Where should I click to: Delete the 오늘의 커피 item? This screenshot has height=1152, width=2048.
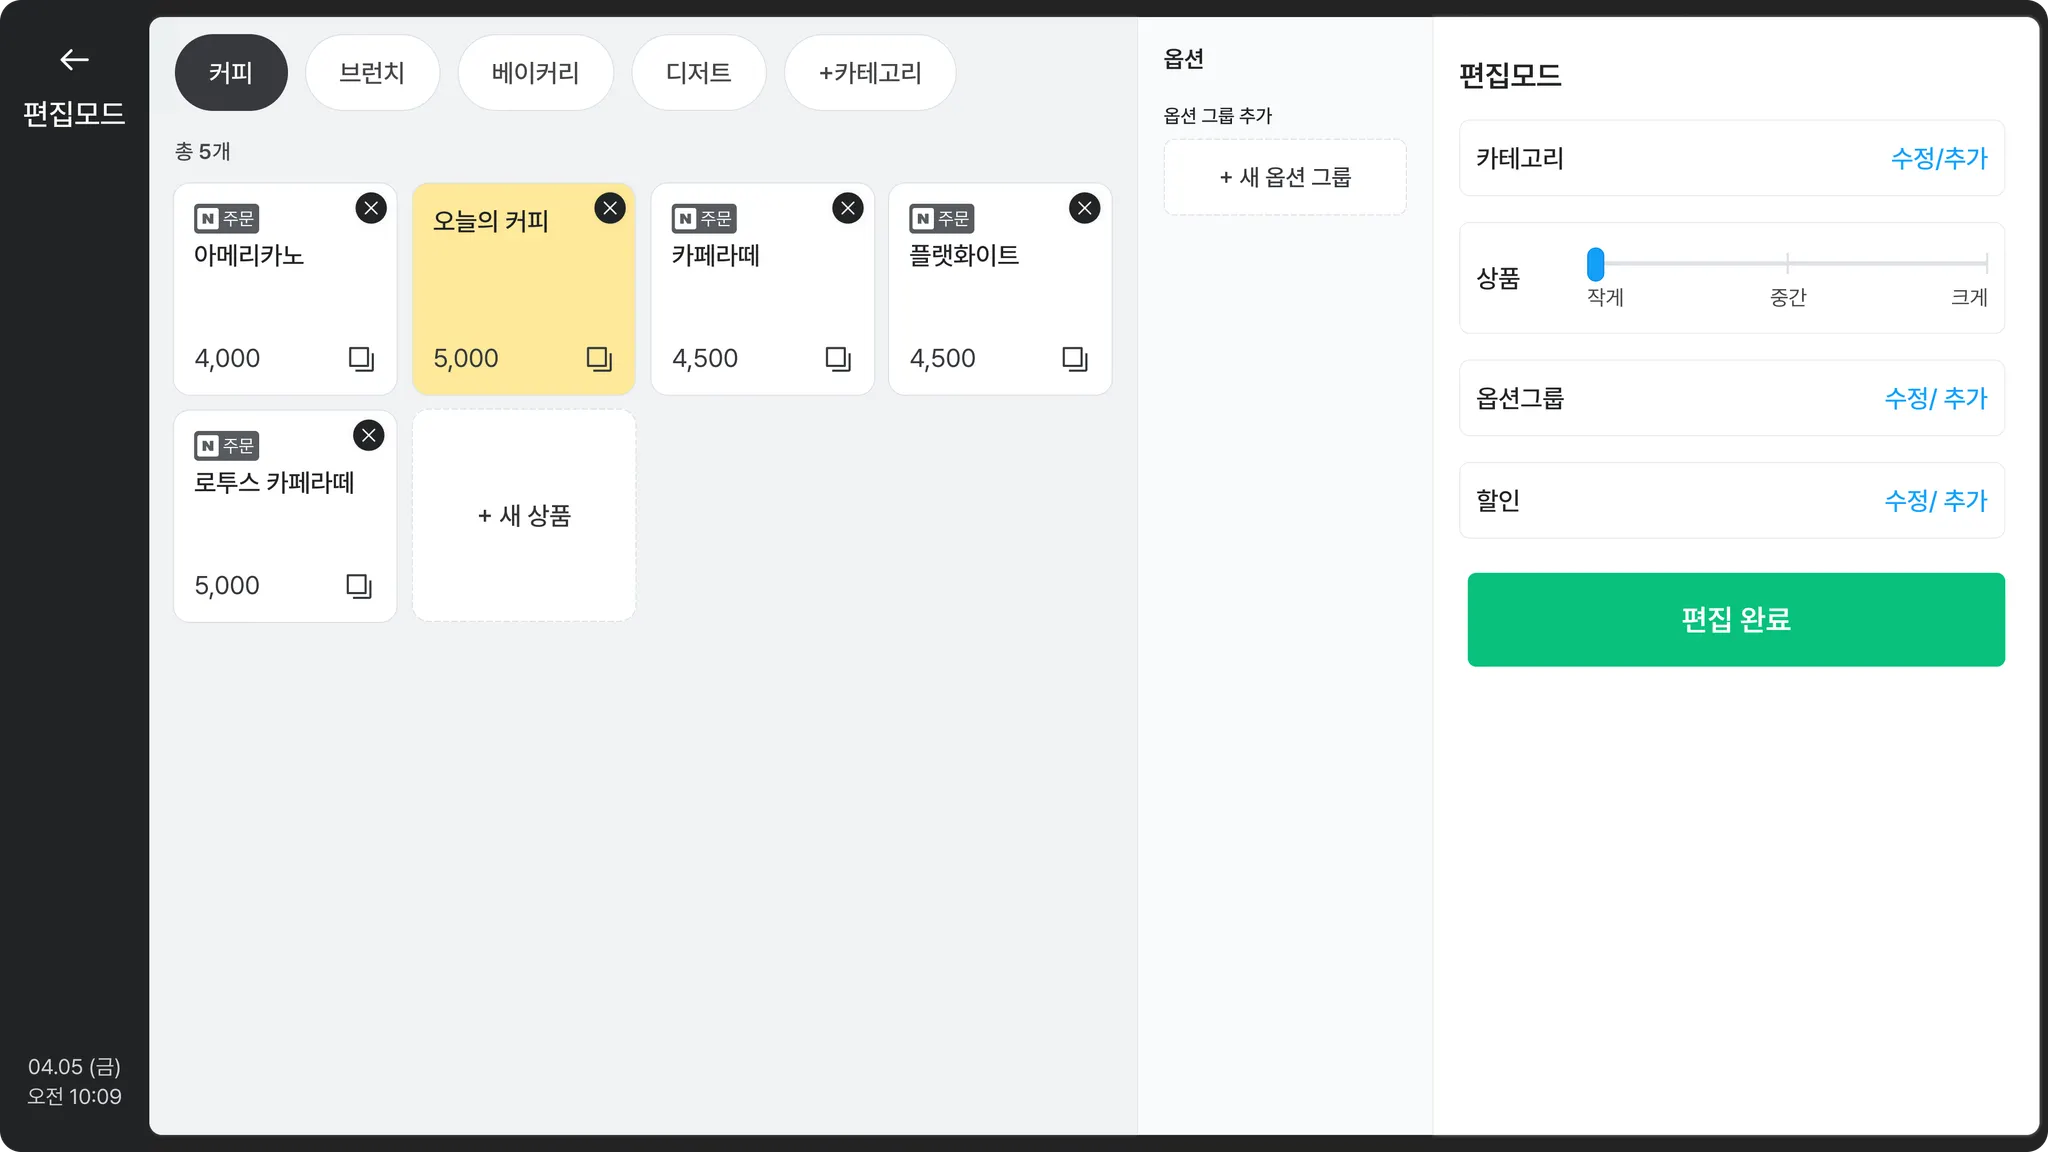(610, 208)
